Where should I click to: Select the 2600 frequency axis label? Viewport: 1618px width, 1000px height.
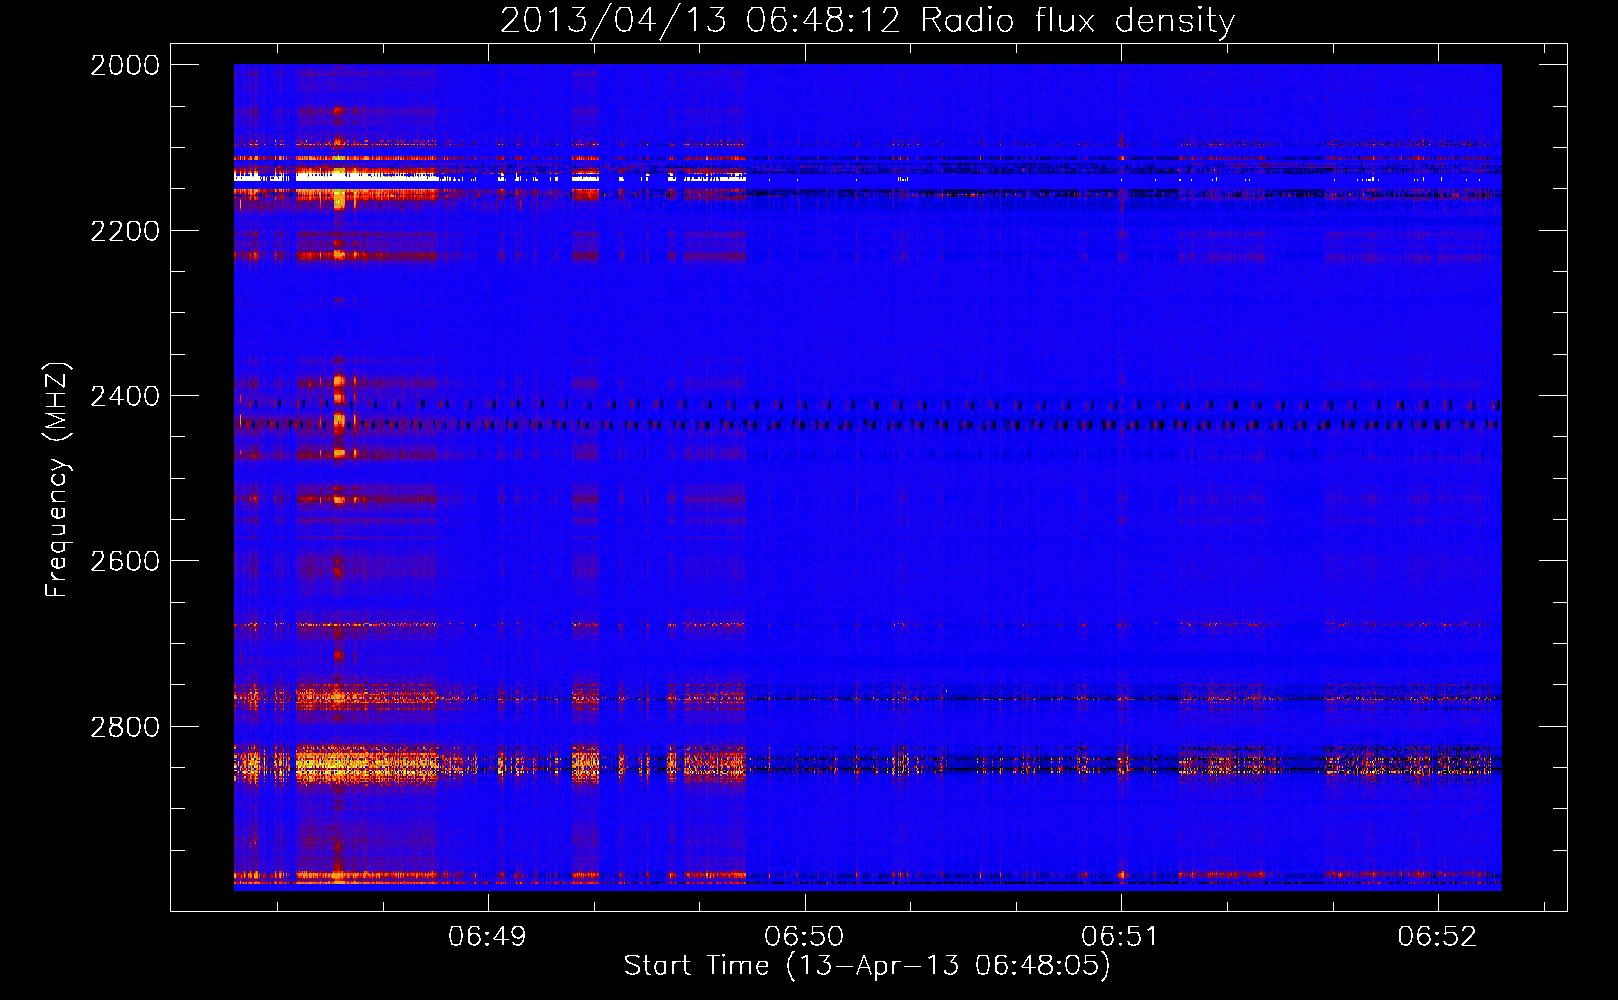(125, 561)
